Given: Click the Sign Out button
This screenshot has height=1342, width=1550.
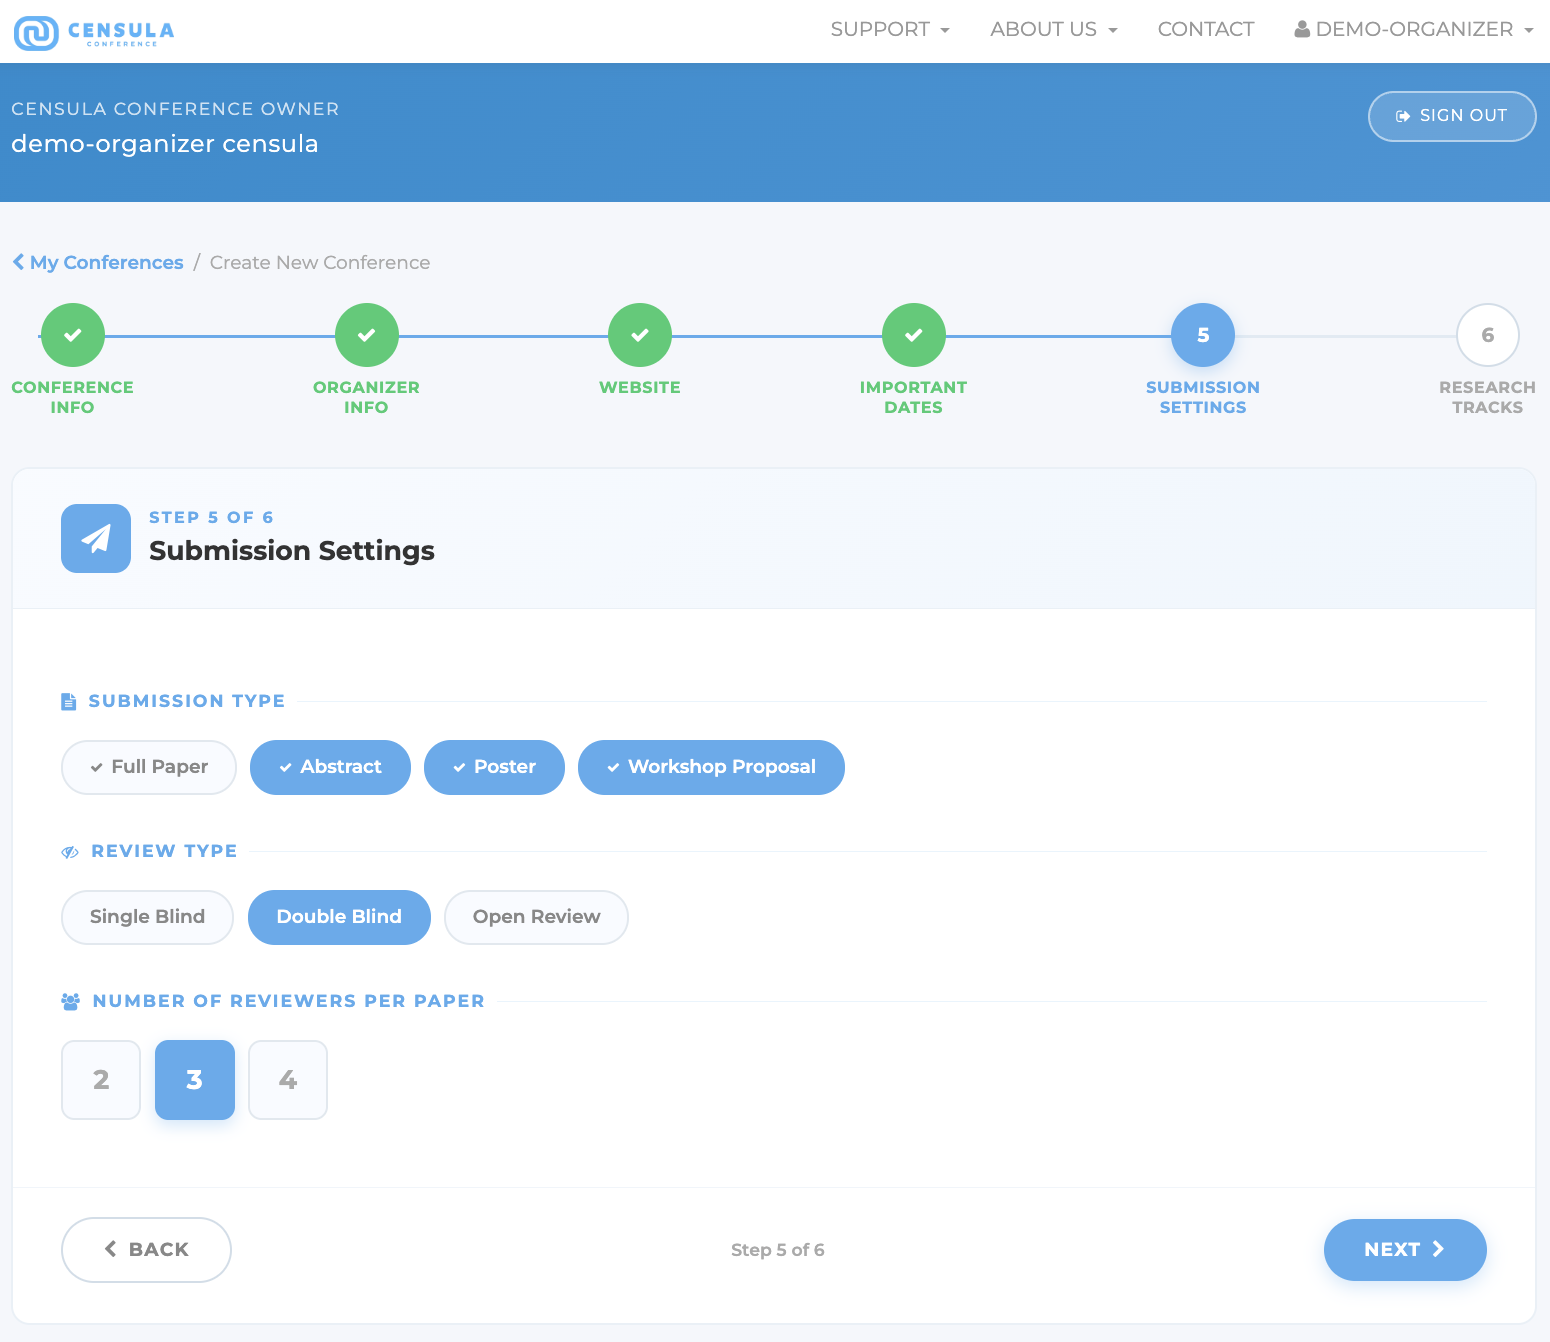Looking at the screenshot, I should point(1452,116).
